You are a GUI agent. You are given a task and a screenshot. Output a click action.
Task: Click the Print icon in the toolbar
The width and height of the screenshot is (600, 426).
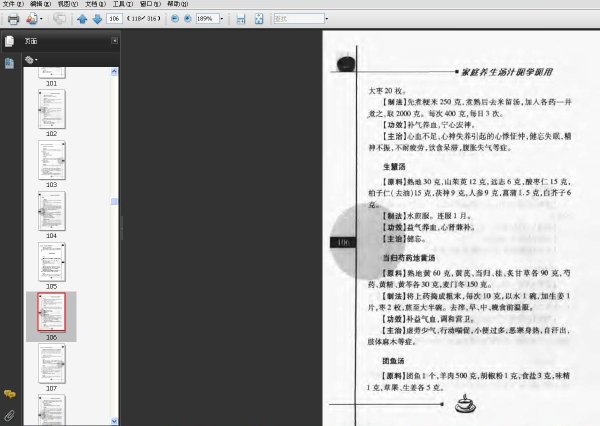click(13, 19)
